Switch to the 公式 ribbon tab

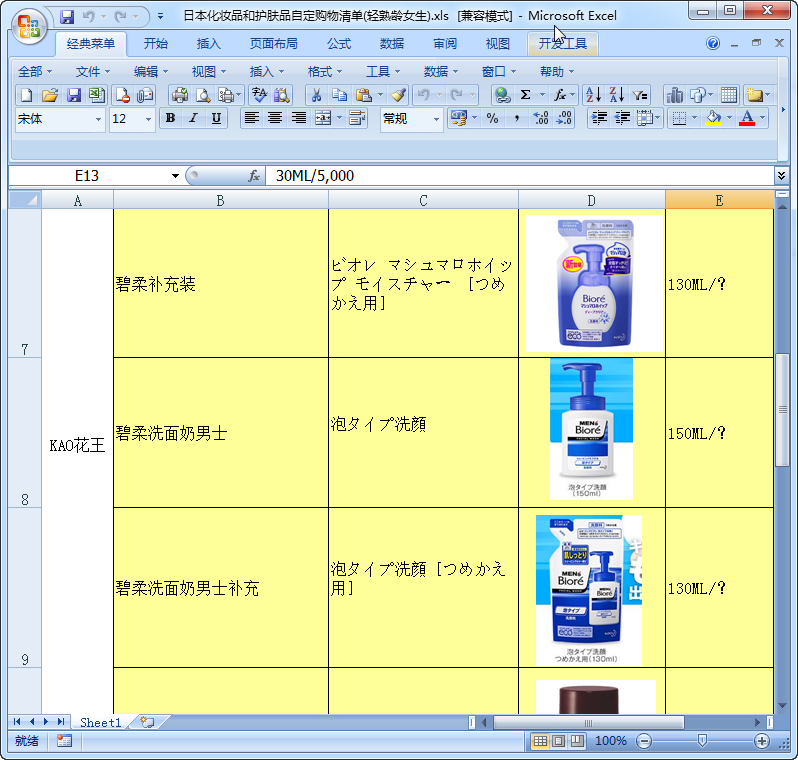339,44
